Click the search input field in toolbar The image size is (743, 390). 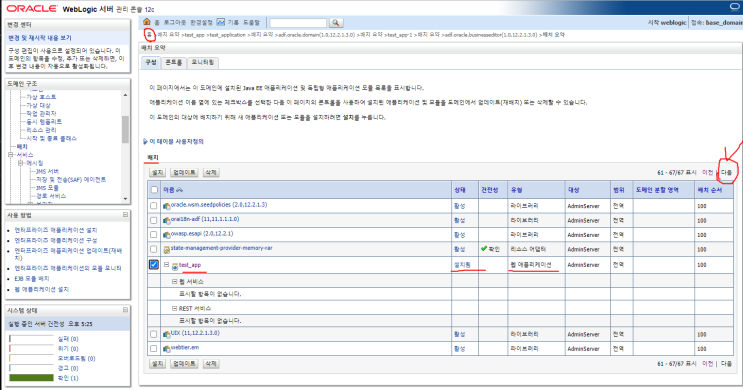298,22
